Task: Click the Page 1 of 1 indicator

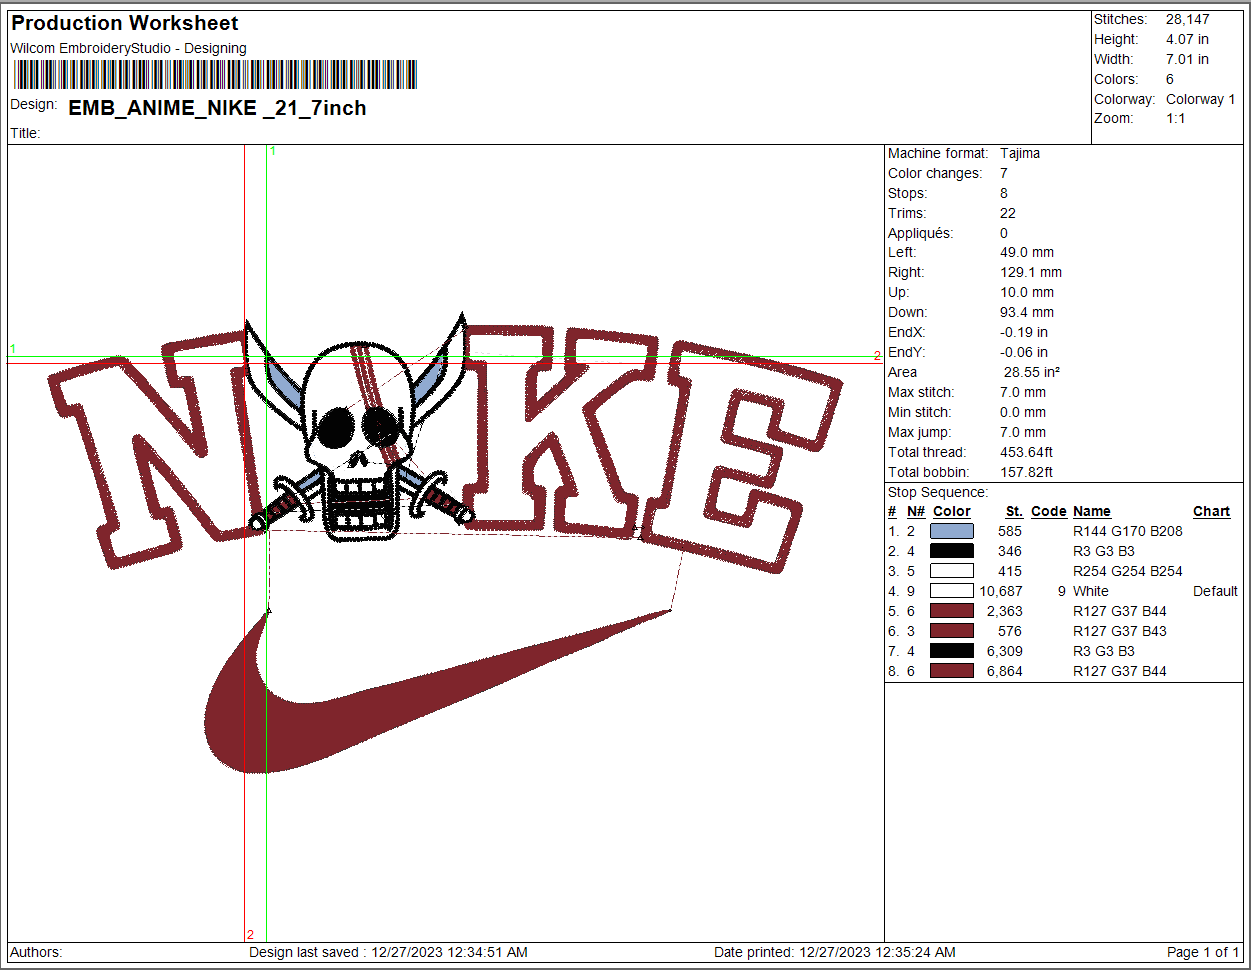Action: tap(1202, 952)
